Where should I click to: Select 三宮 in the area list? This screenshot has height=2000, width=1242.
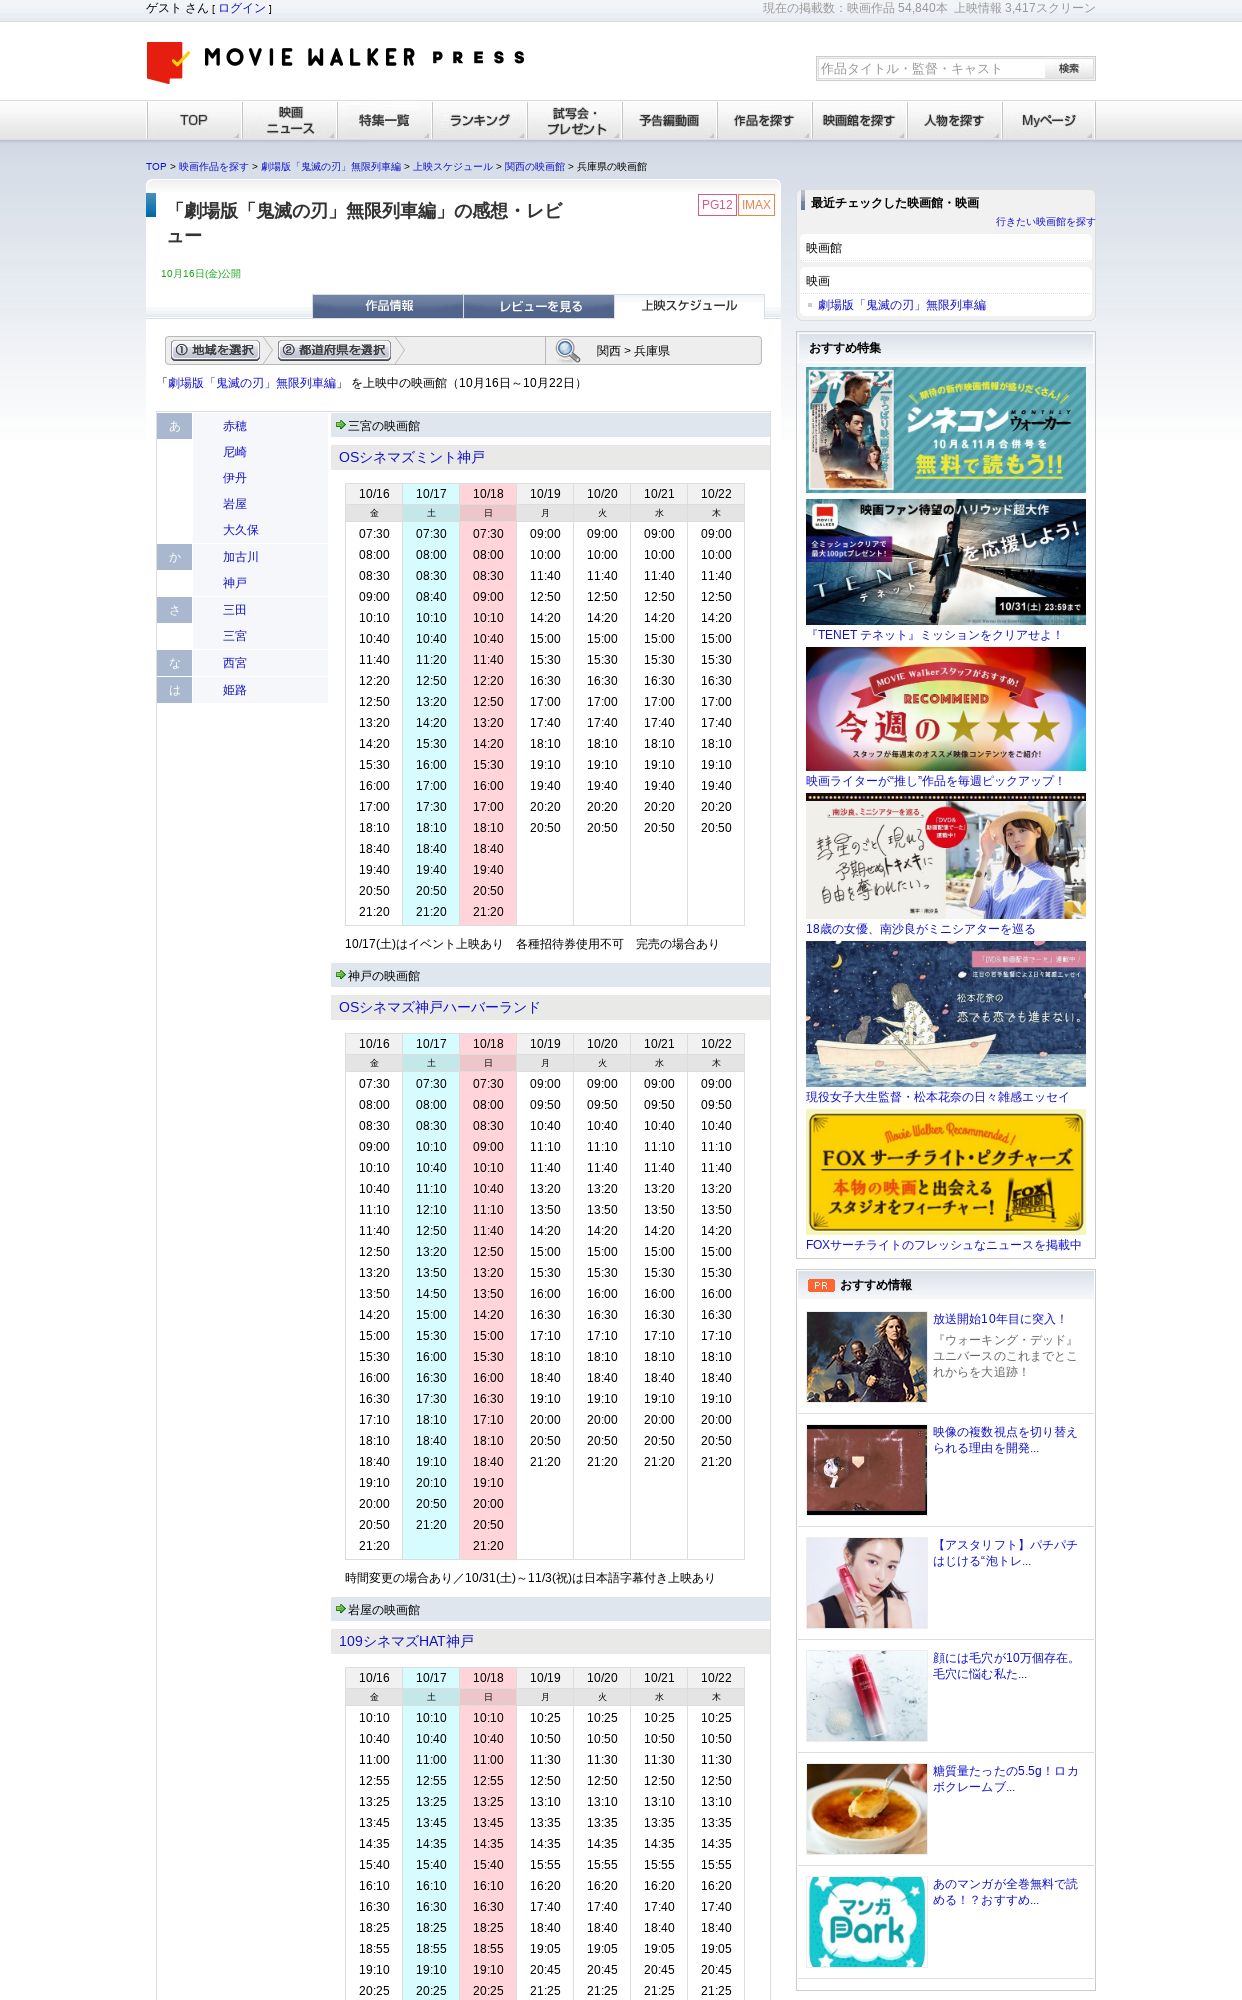coord(235,636)
